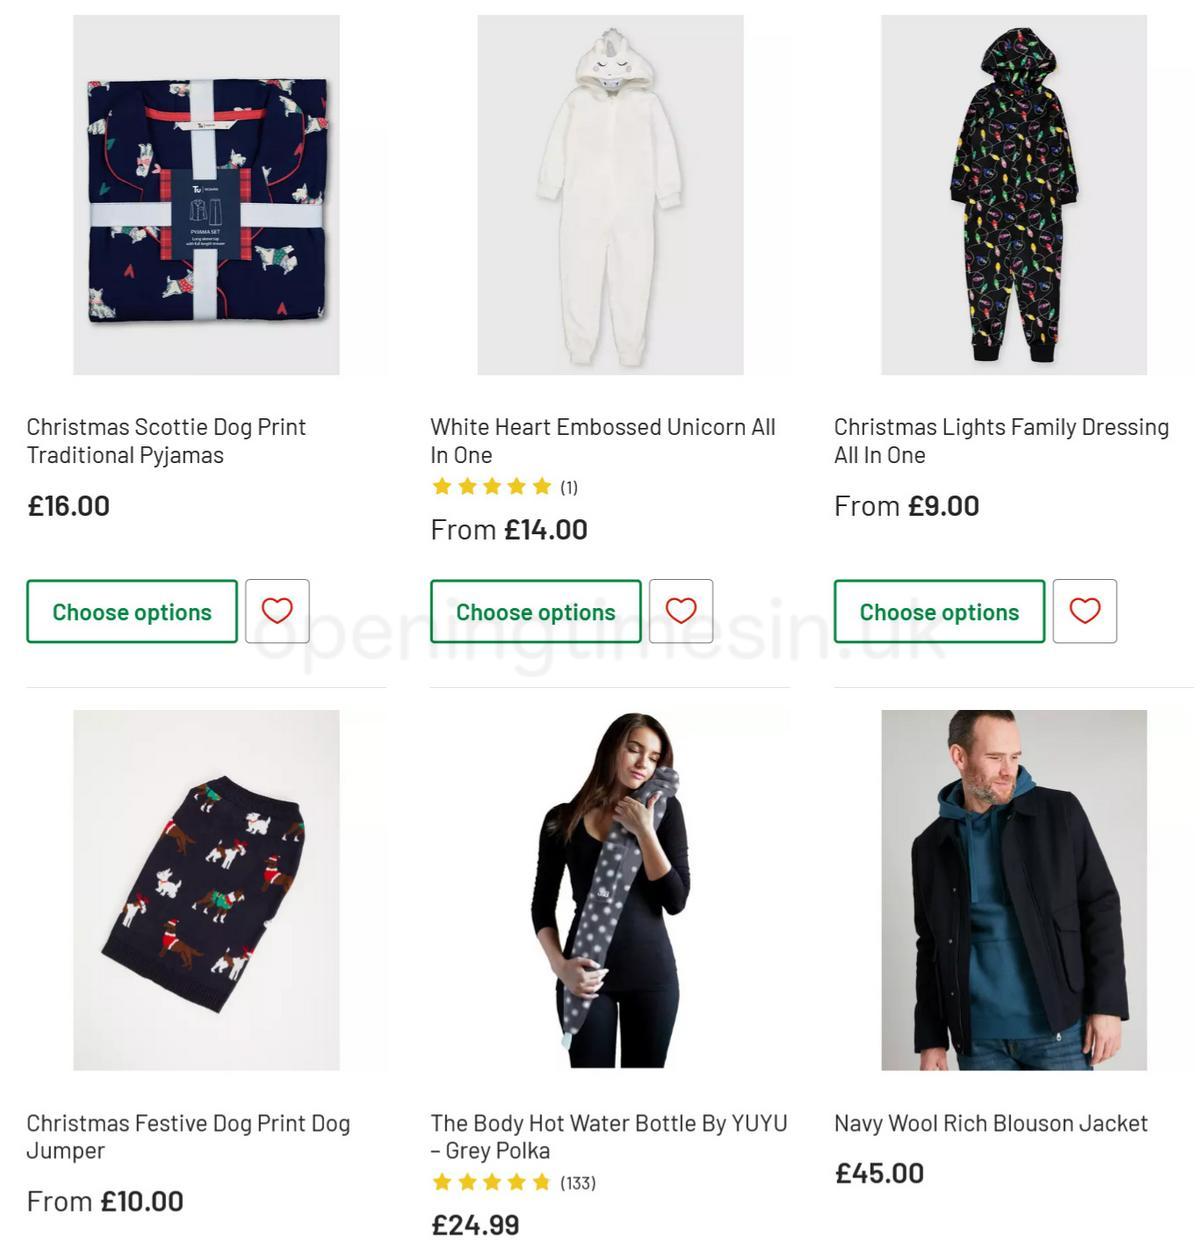Click the star rating under the Unicorn All In One
This screenshot has width=1200, height=1260.
click(492, 487)
